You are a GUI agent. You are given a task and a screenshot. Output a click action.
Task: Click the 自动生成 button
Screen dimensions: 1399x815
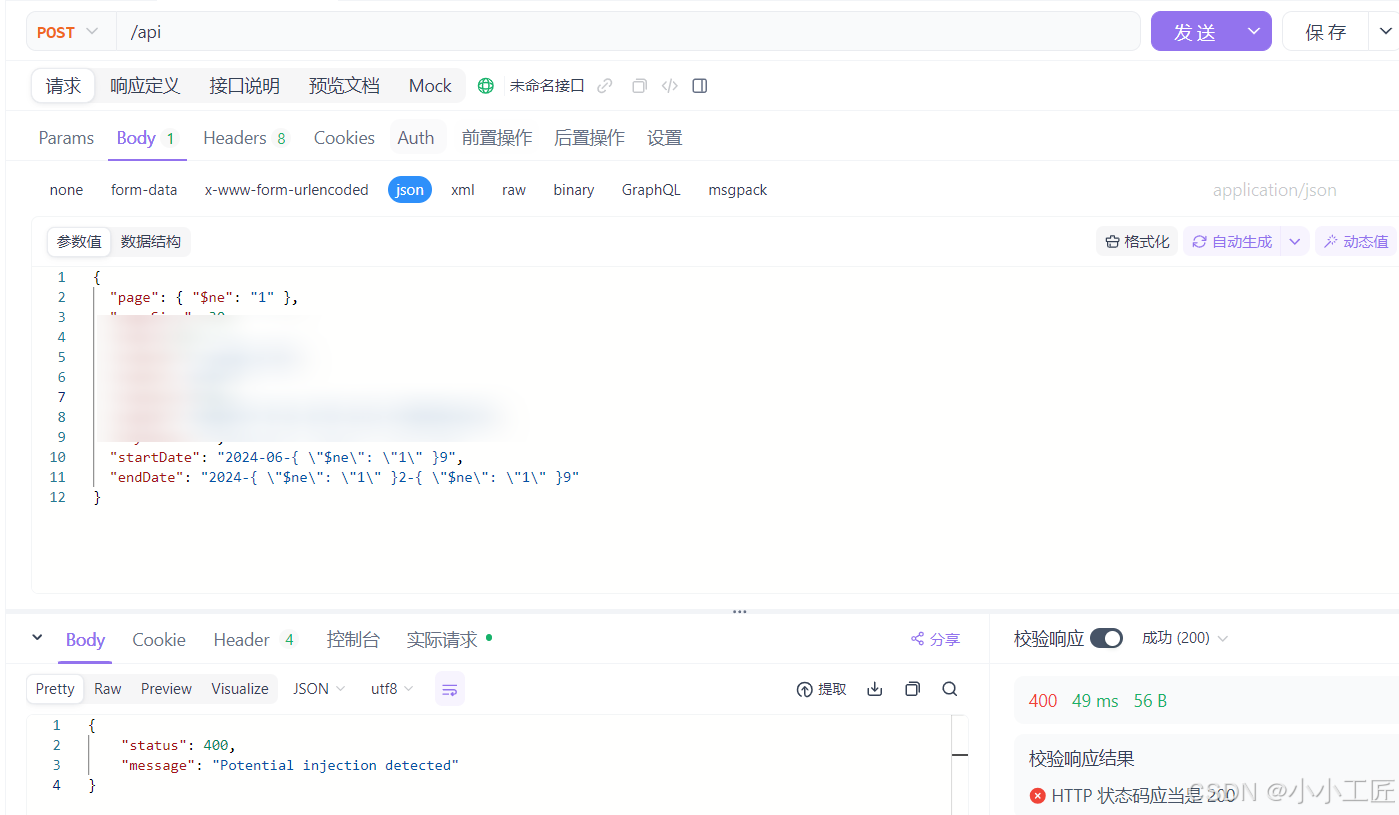1232,242
